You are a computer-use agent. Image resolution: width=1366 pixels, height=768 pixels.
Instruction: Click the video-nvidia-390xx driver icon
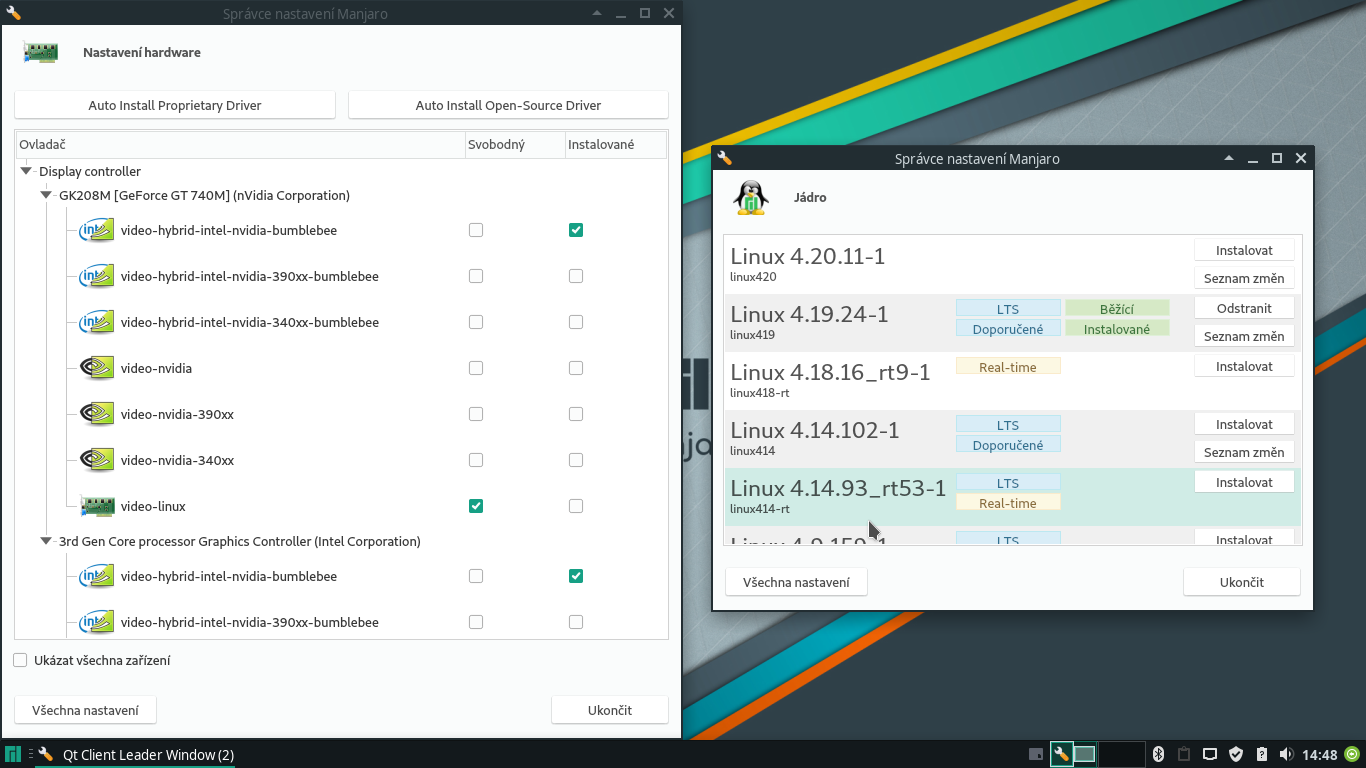pyautogui.click(x=96, y=414)
